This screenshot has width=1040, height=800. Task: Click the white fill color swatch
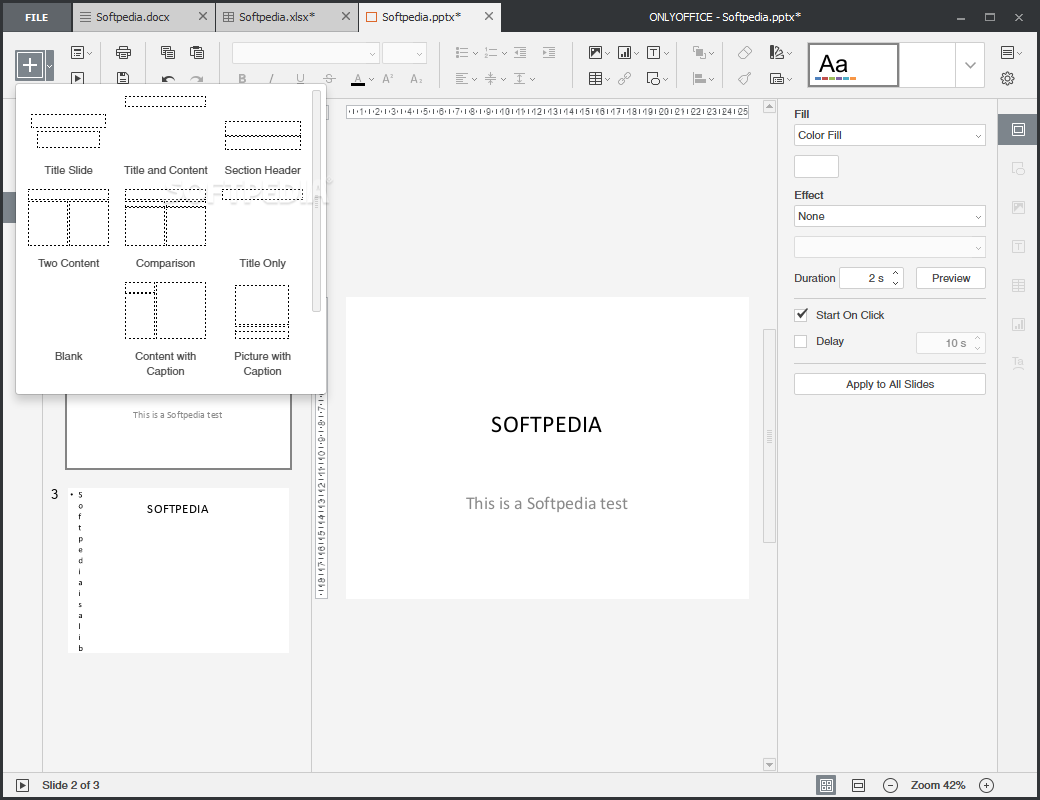816,167
